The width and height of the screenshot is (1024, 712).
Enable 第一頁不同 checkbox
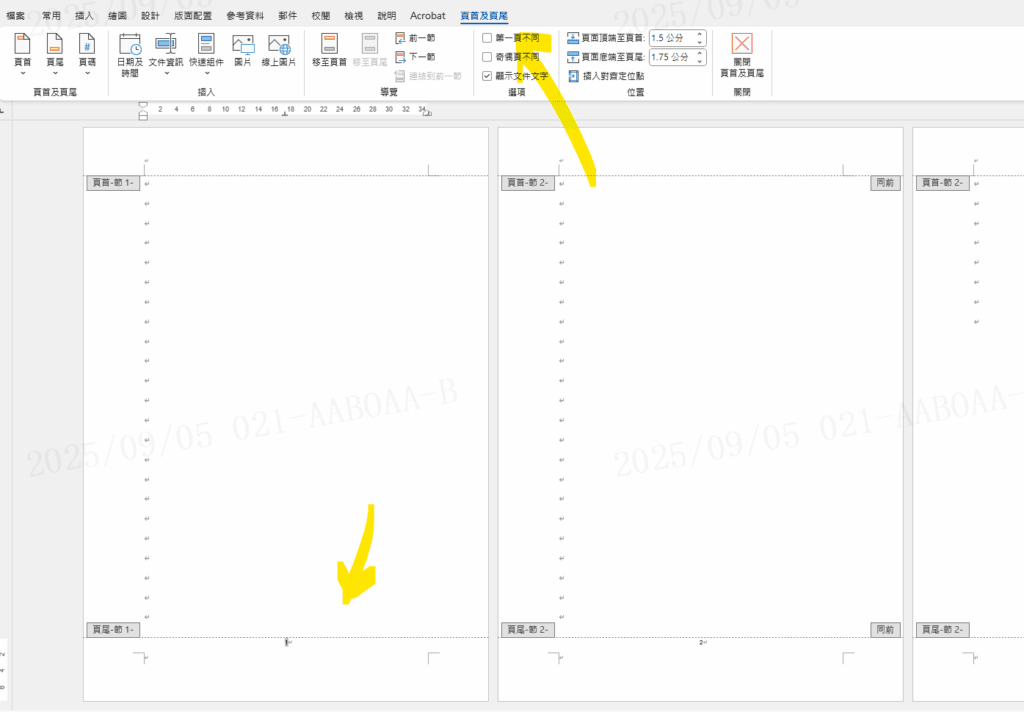click(487, 38)
